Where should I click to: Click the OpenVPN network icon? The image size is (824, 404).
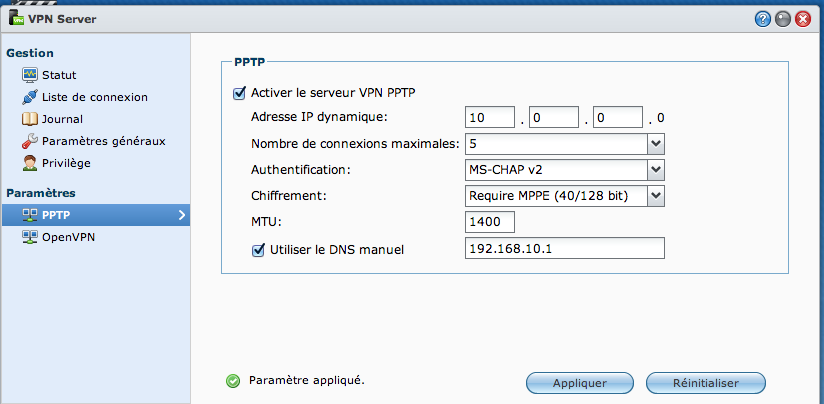29,237
